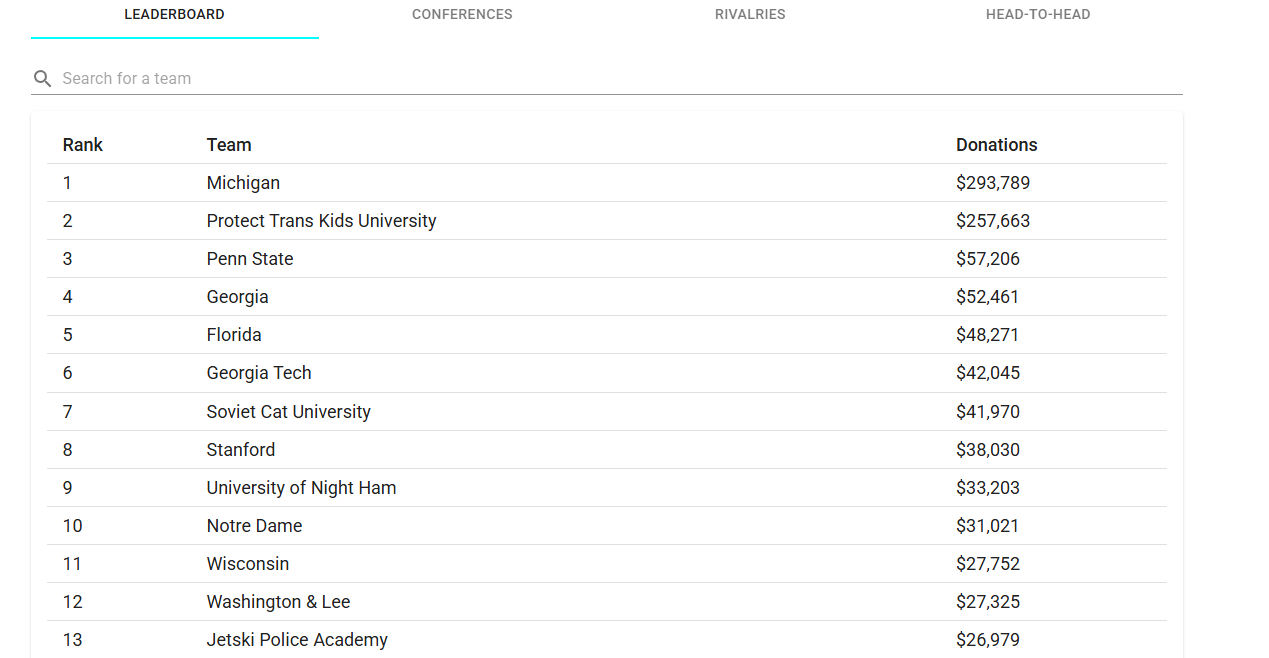Select the Penn State team name

250,259
